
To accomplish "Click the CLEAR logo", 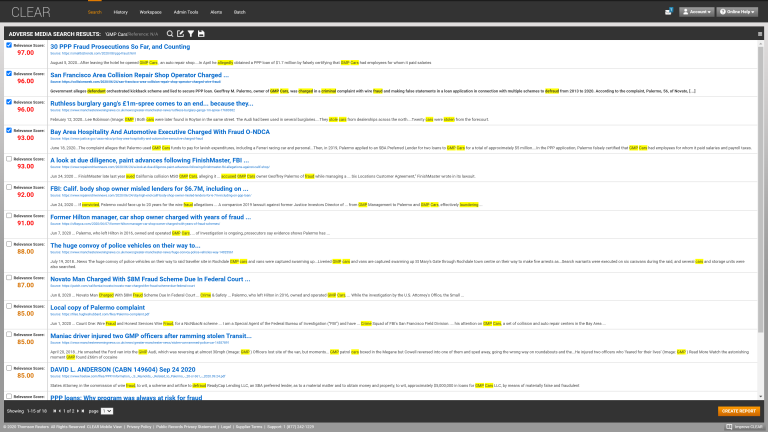I will coord(27,12).
